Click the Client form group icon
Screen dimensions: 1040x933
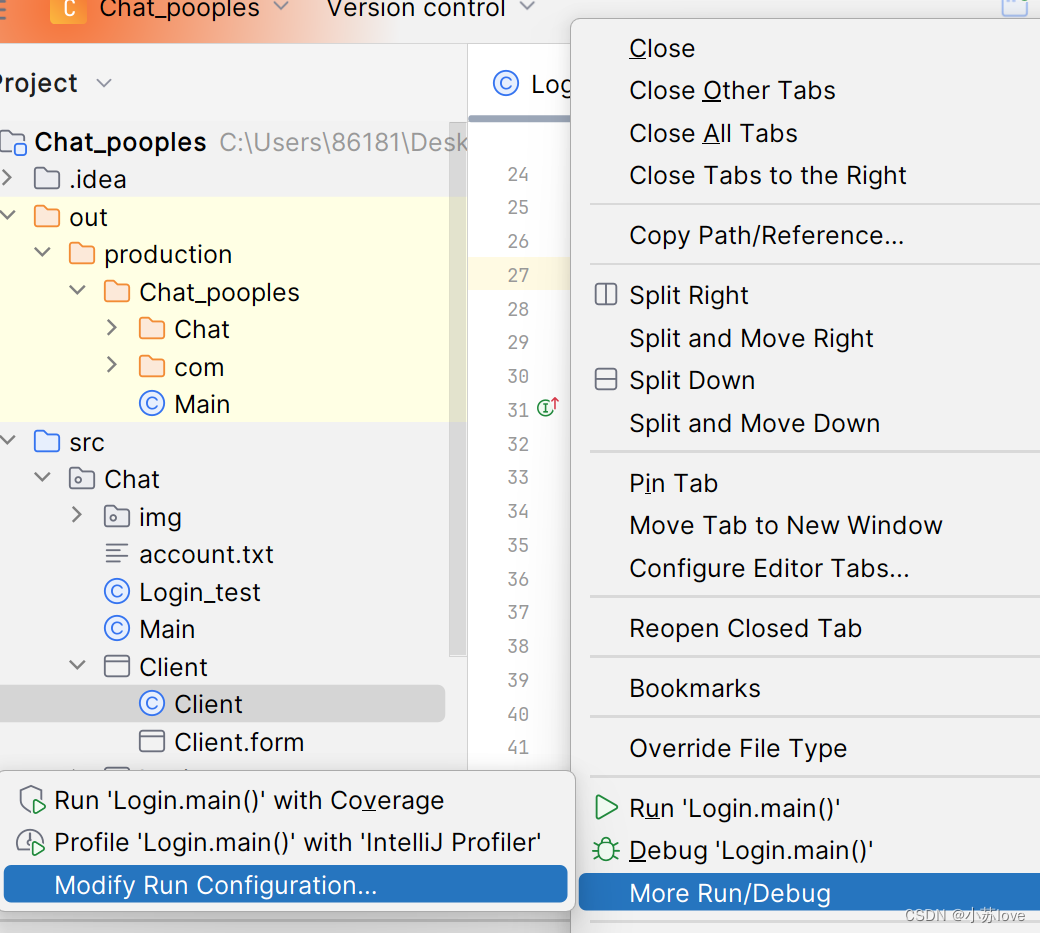point(117,666)
